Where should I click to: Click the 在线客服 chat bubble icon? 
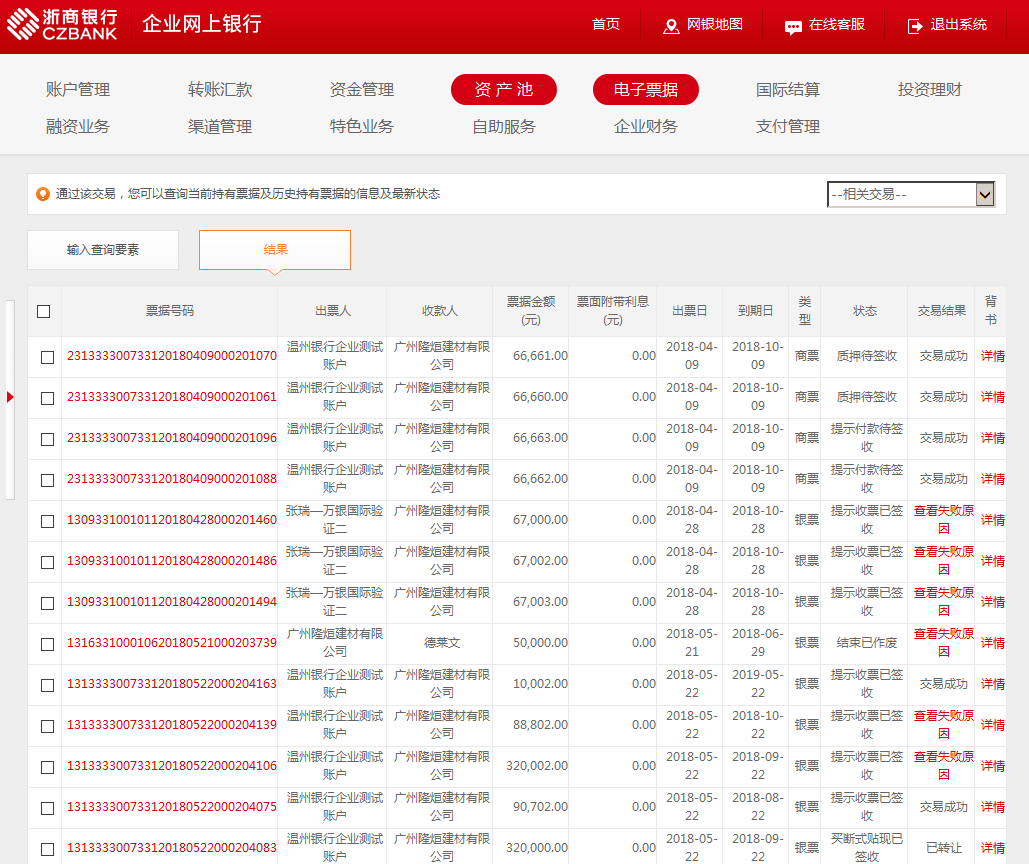click(x=793, y=27)
